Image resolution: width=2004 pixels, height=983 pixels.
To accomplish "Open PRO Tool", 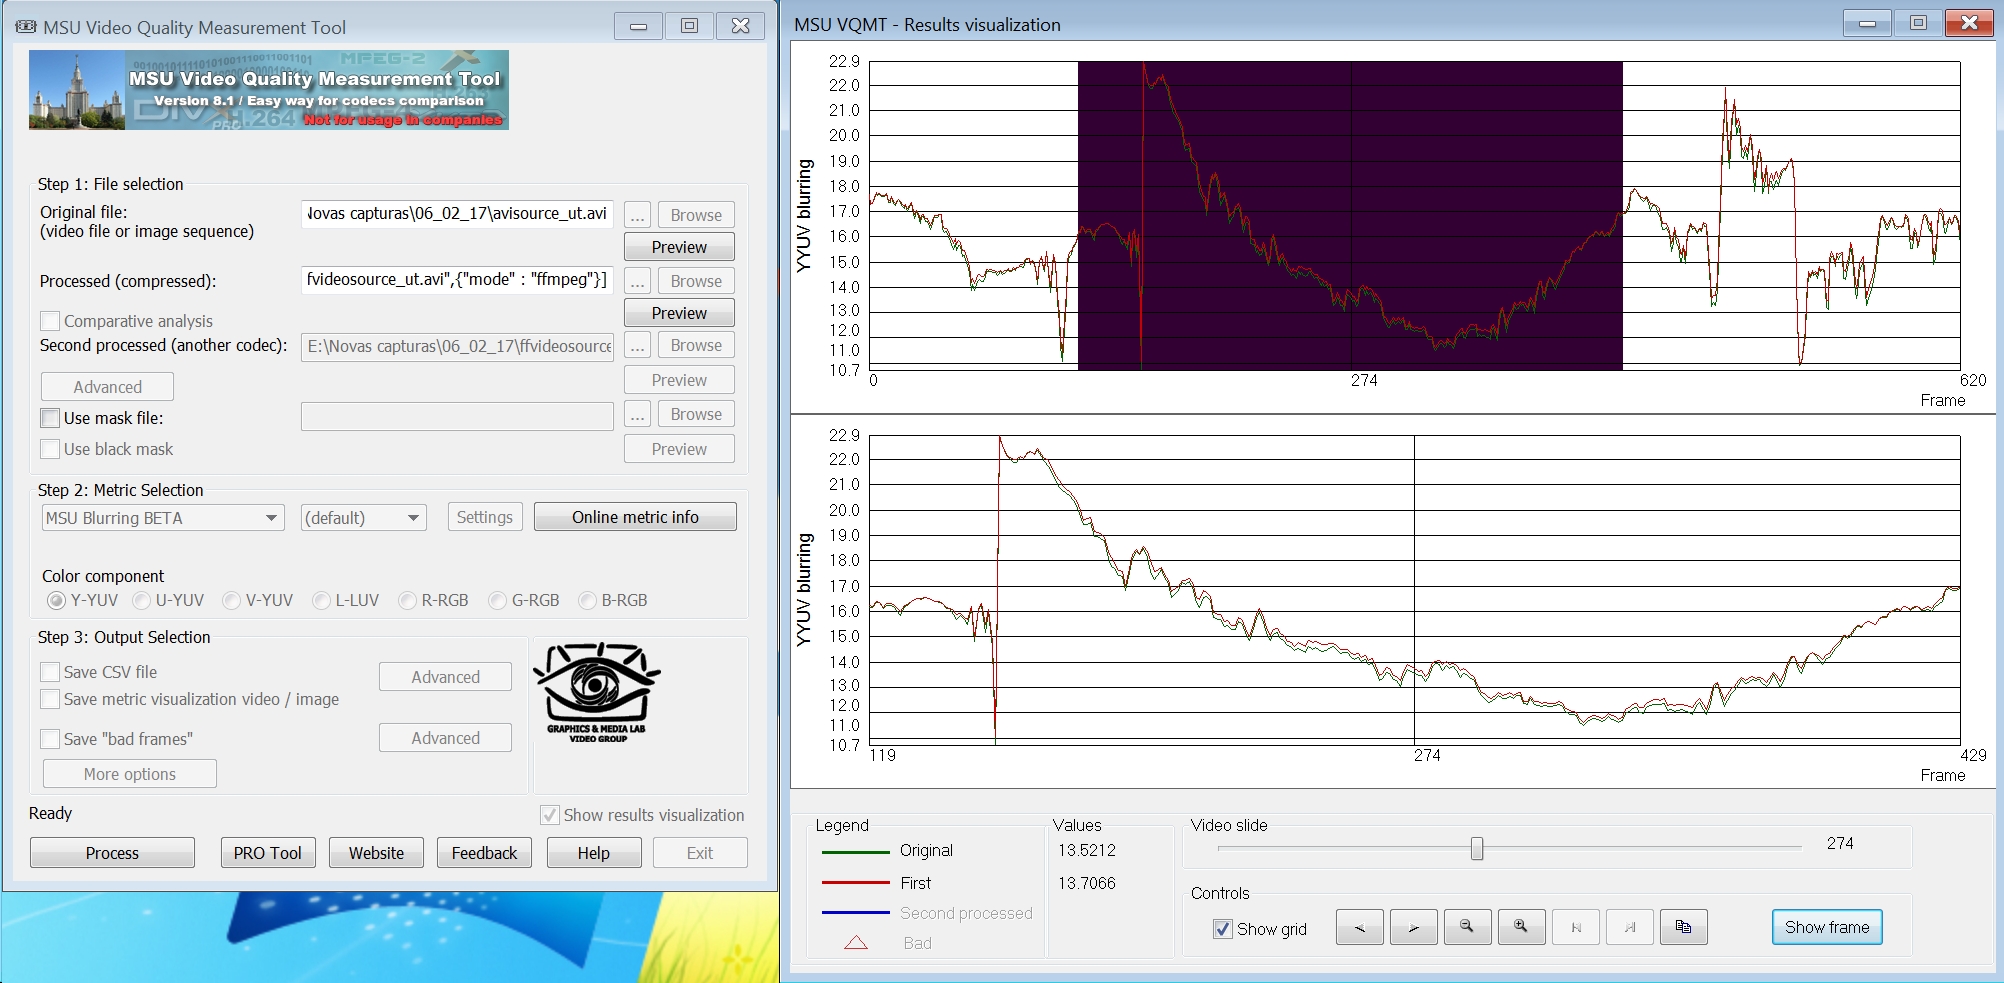I will click(x=267, y=853).
